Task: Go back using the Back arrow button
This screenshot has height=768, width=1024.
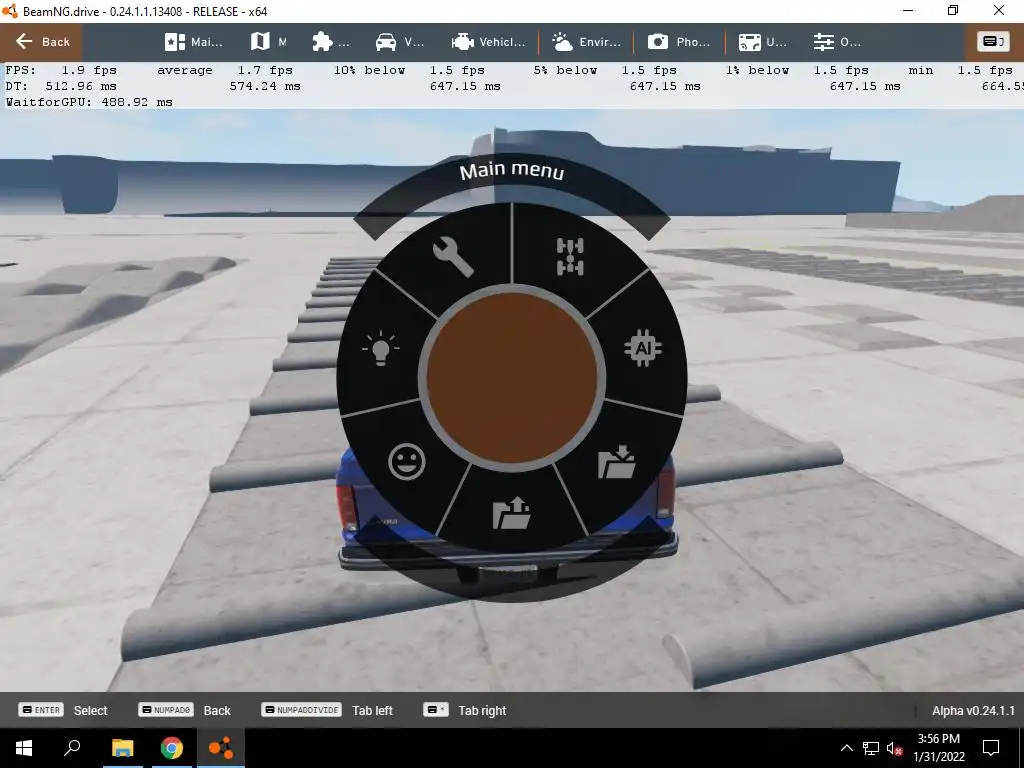Action: coord(42,42)
